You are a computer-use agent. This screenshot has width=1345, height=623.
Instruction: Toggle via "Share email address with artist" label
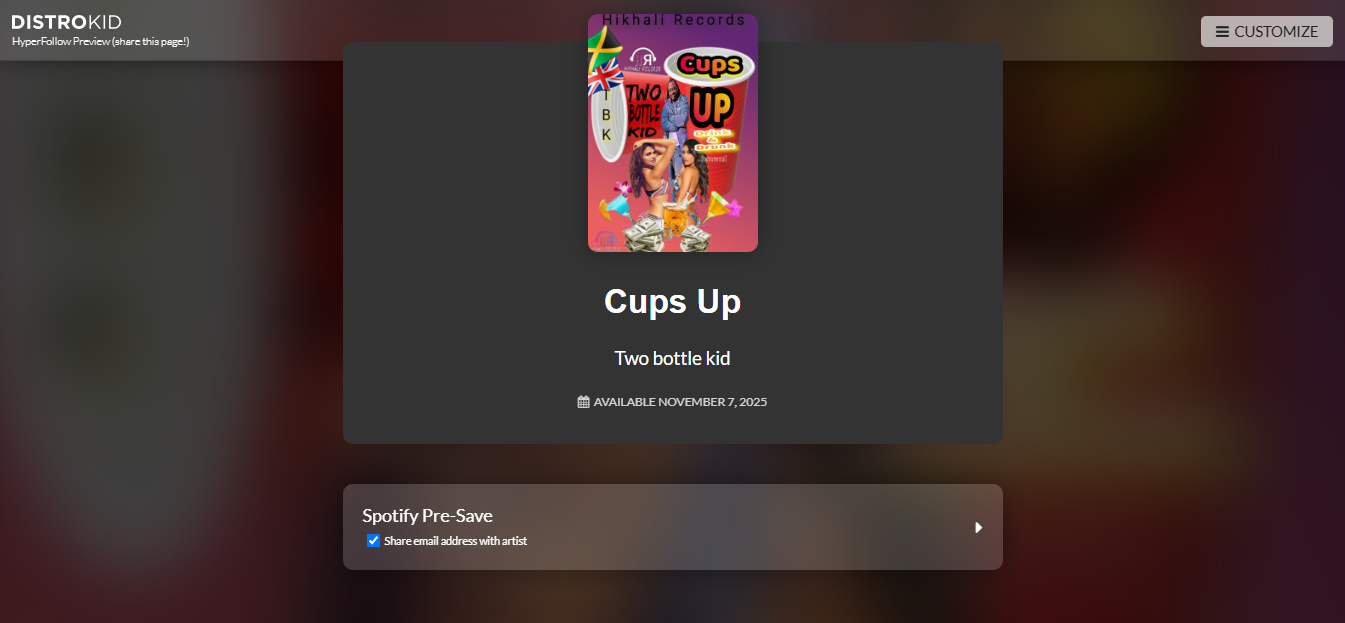455,541
